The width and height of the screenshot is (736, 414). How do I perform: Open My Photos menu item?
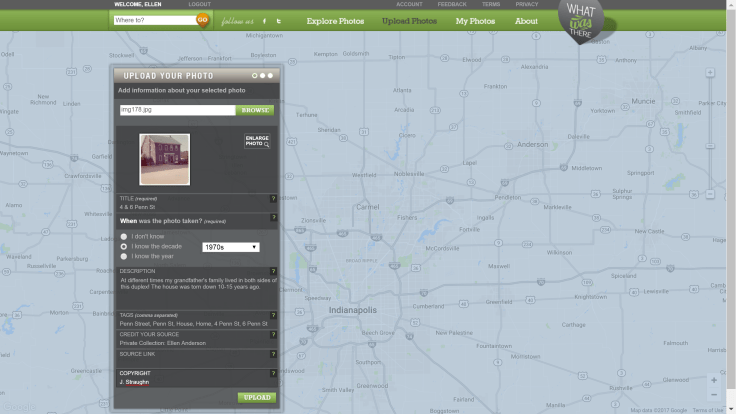pos(475,21)
